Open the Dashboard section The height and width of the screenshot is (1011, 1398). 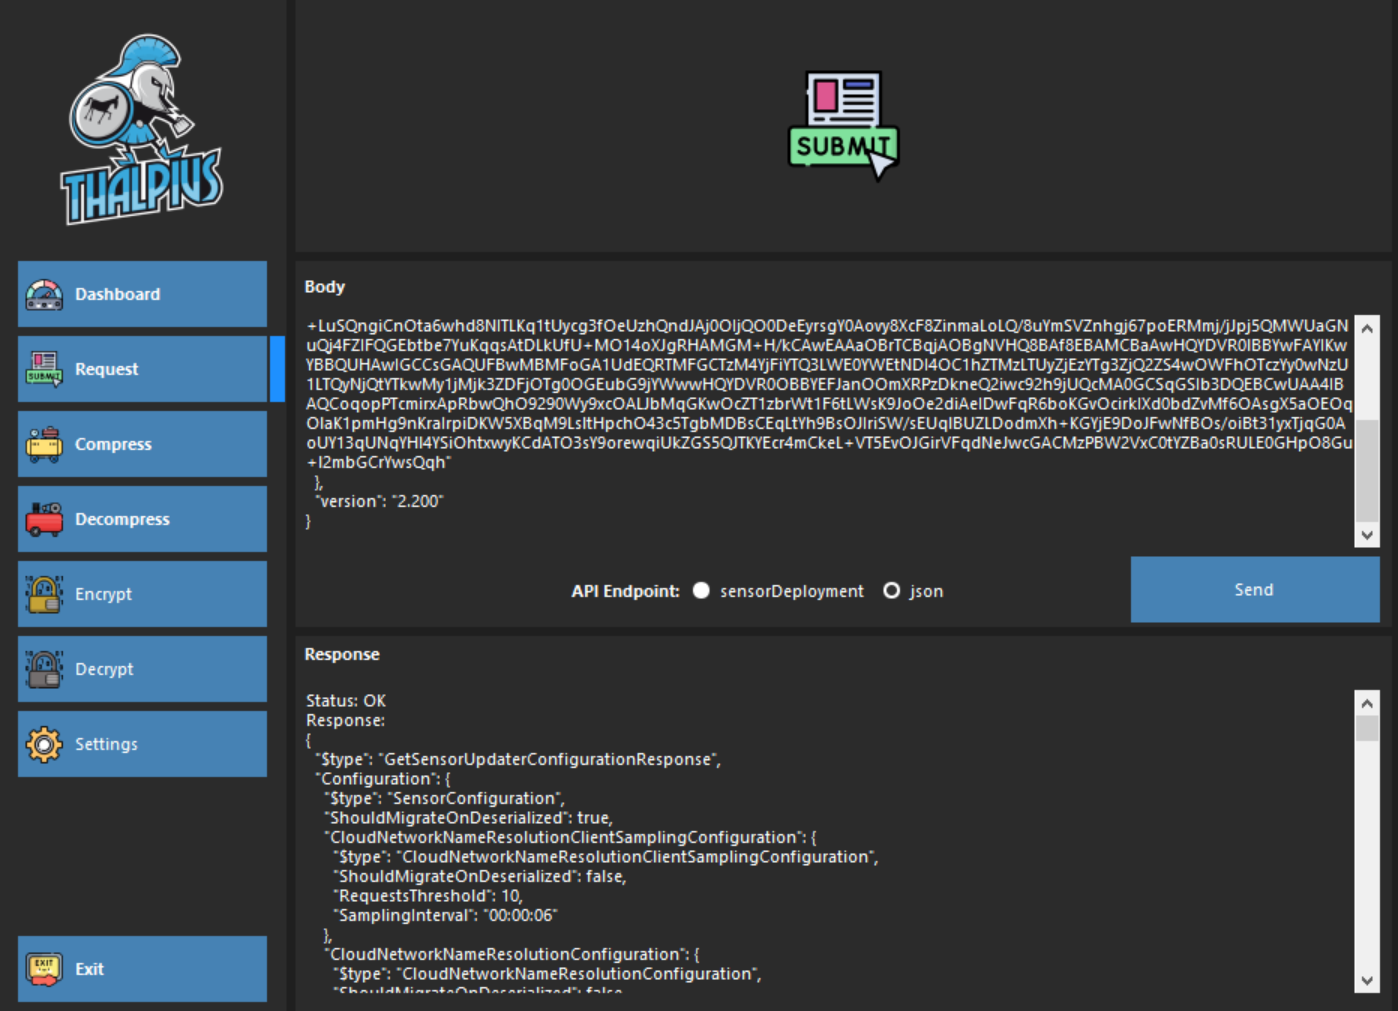pyautogui.click(x=142, y=293)
